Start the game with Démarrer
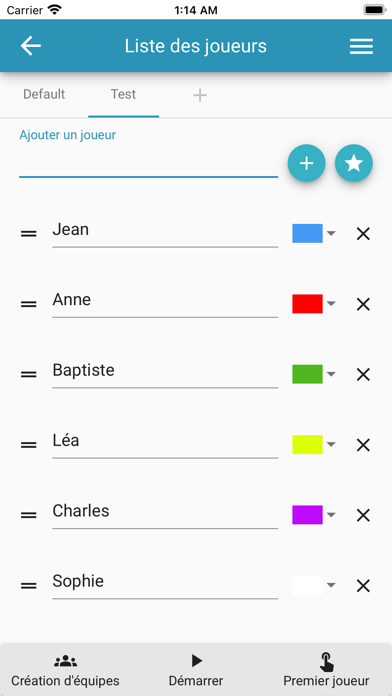This screenshot has height=696, width=392. click(196, 670)
